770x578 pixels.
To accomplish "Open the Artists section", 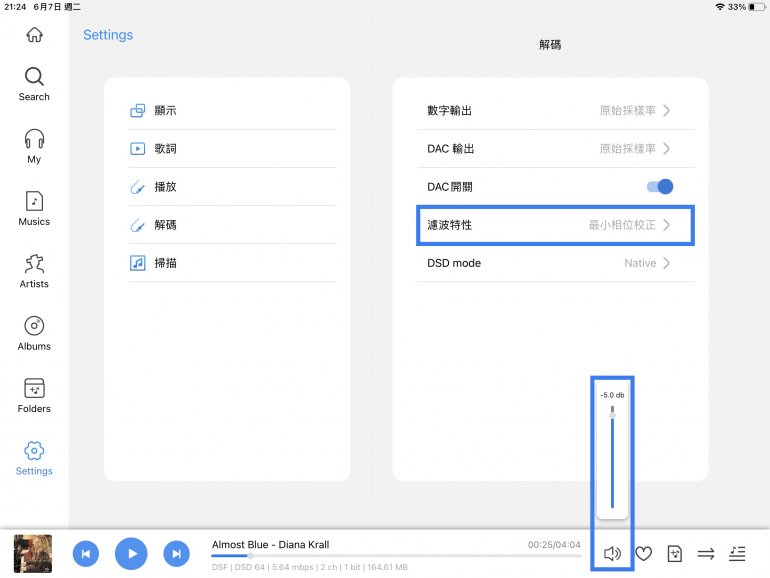I will click(x=34, y=270).
